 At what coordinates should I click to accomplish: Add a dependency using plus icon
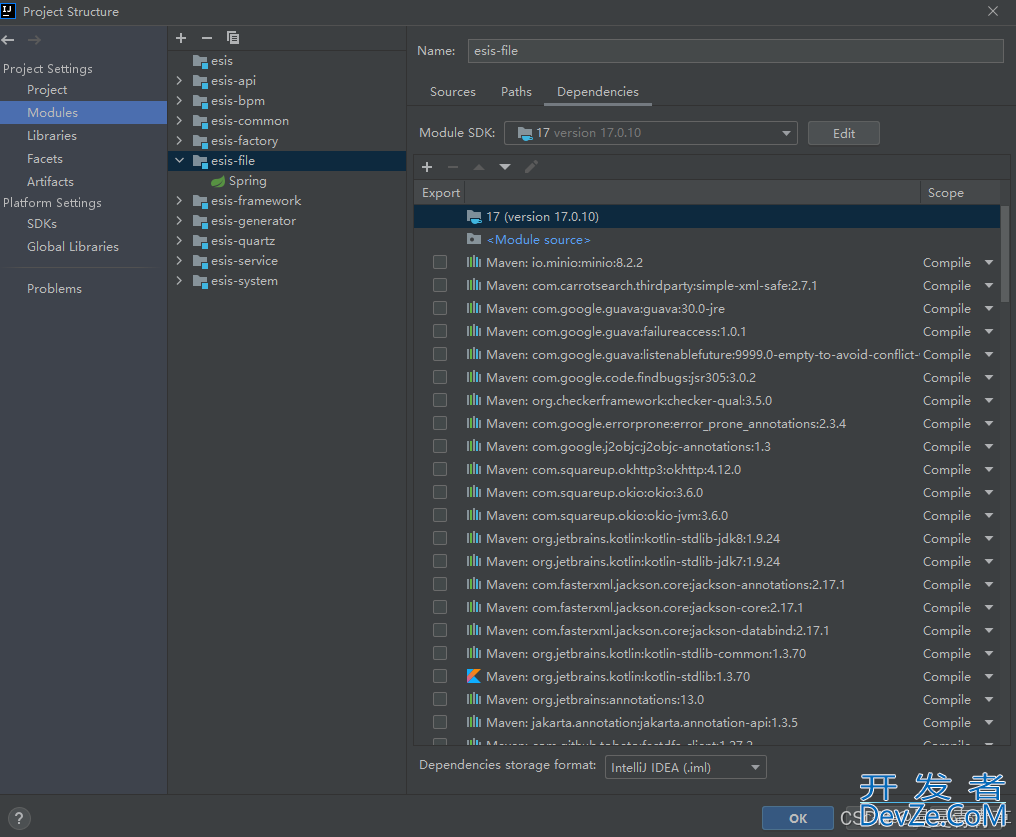[427, 167]
